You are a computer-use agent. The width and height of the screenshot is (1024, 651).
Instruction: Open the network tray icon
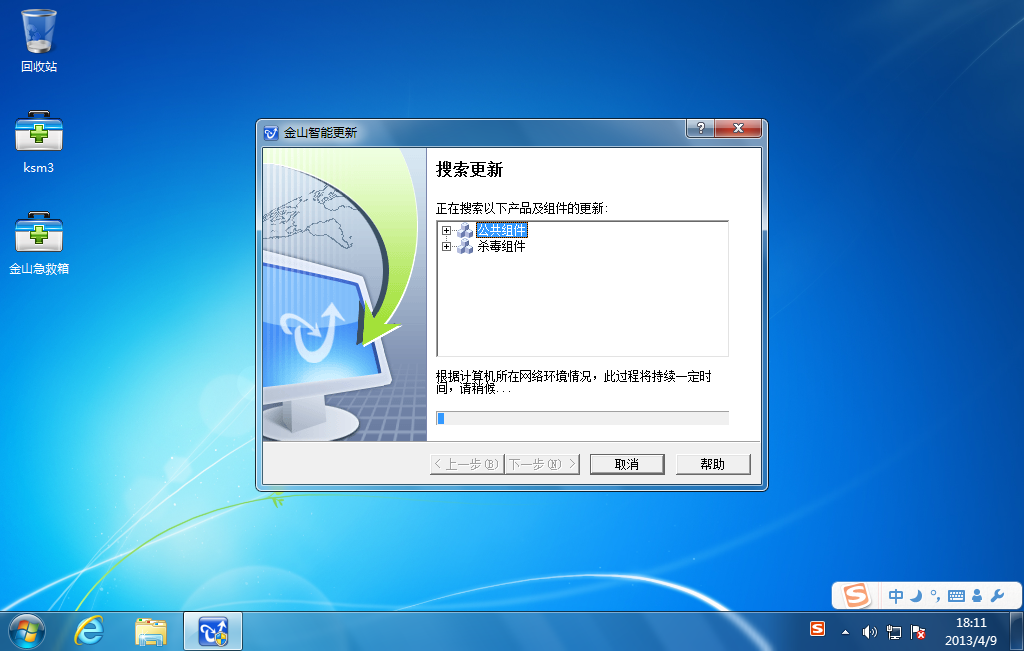coord(893,632)
